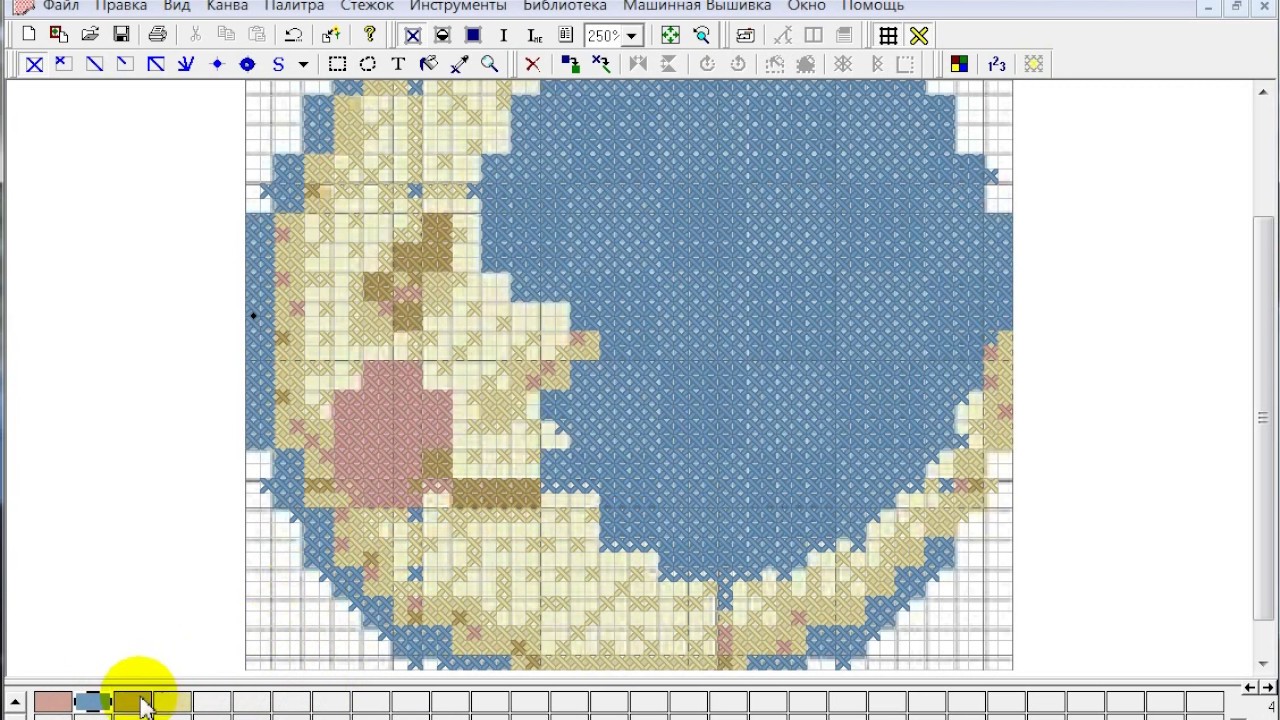Select the text T tool
1280x720 pixels.
click(x=398, y=64)
